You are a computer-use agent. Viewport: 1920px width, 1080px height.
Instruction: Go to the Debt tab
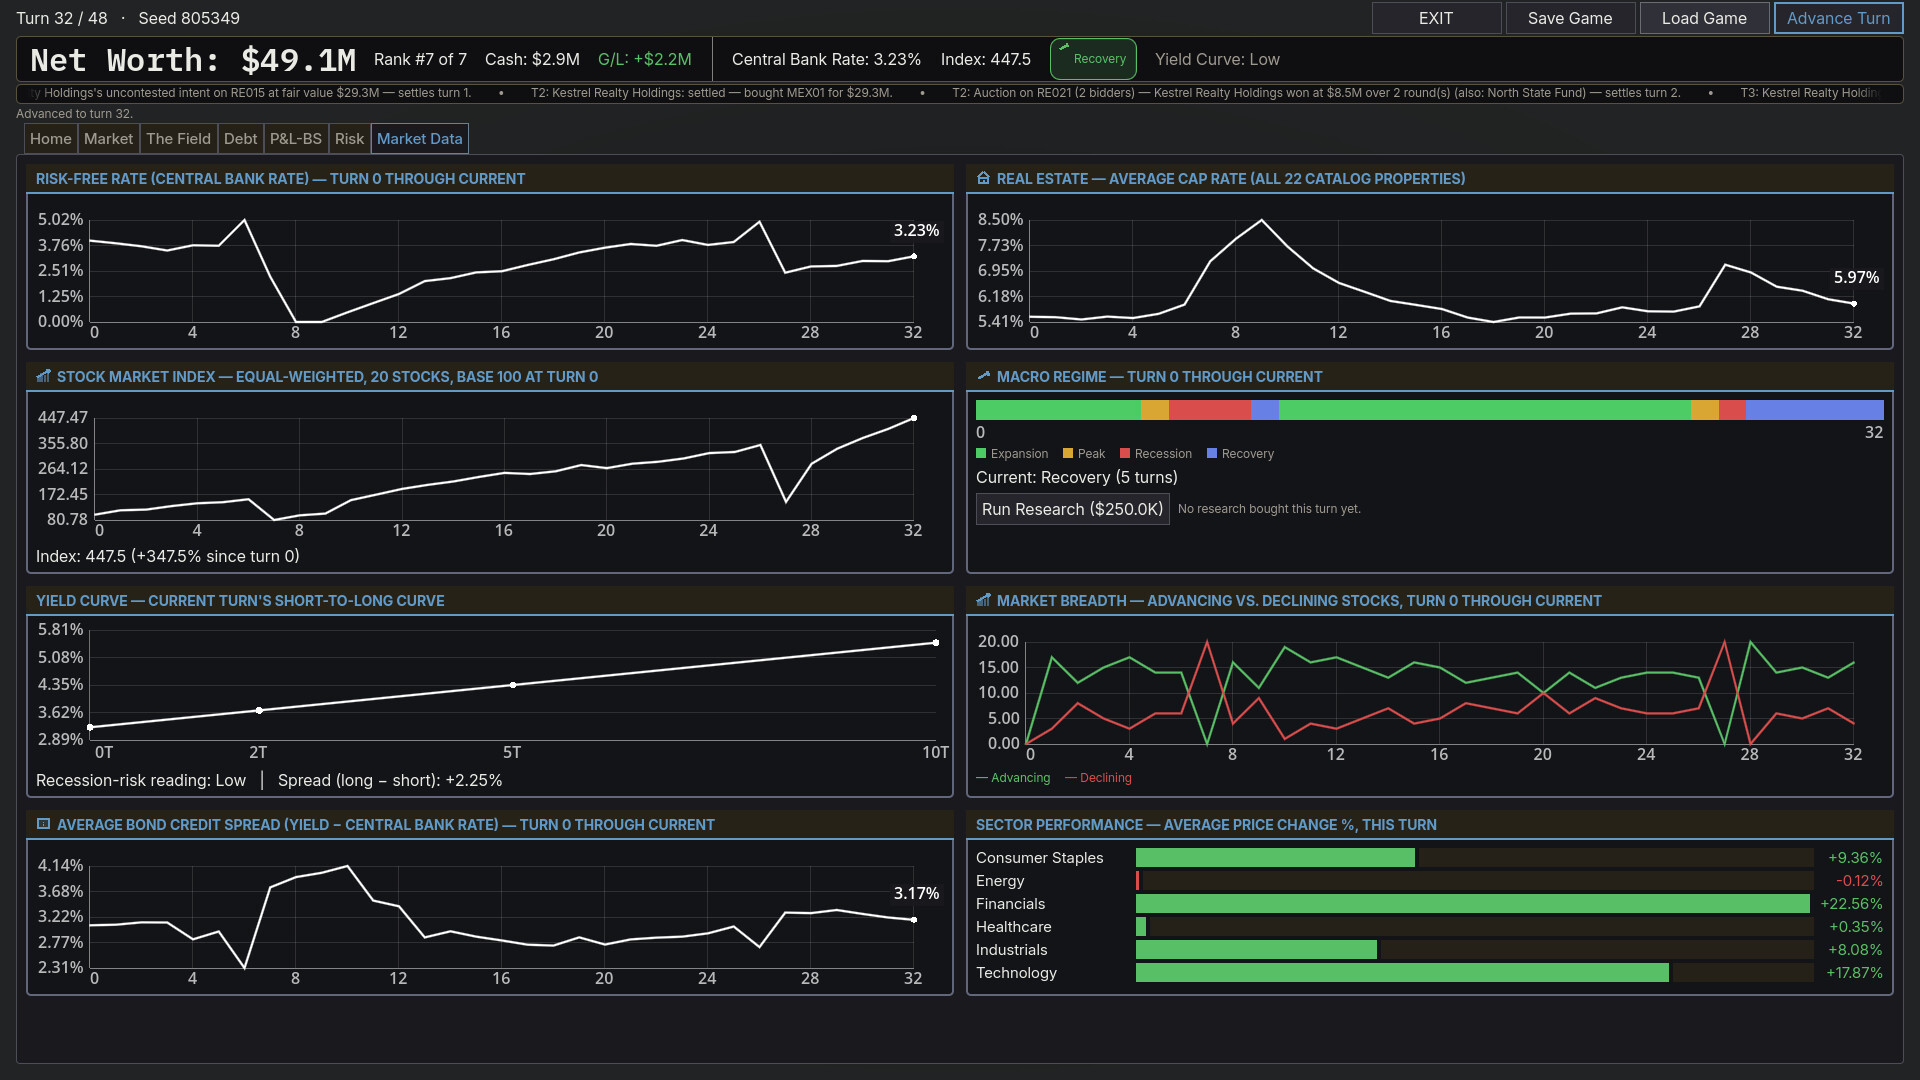click(x=240, y=138)
